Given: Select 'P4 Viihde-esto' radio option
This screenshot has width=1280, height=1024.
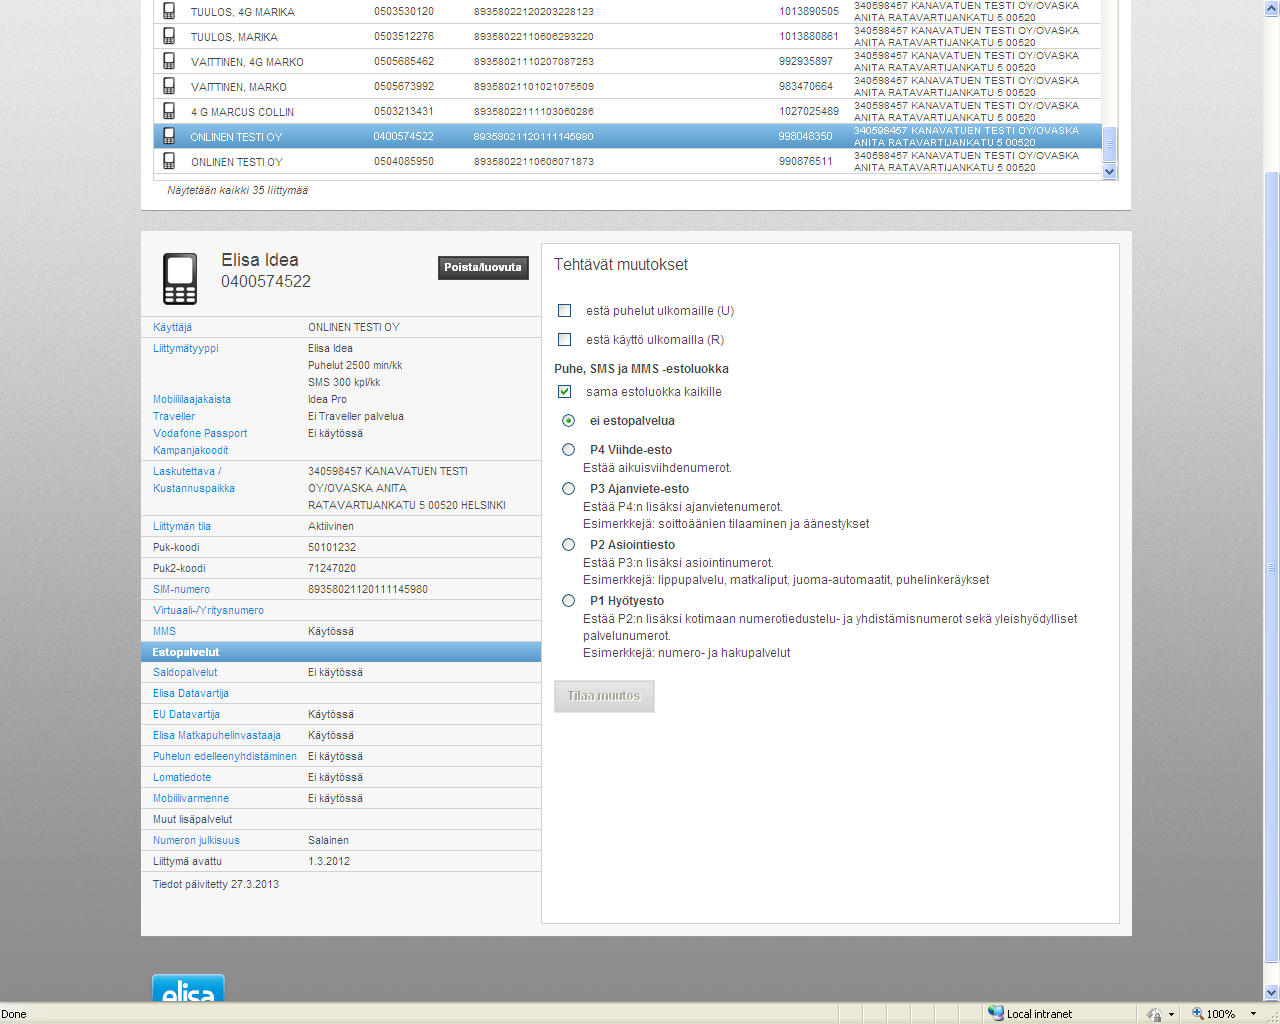Looking at the screenshot, I should (x=569, y=450).
